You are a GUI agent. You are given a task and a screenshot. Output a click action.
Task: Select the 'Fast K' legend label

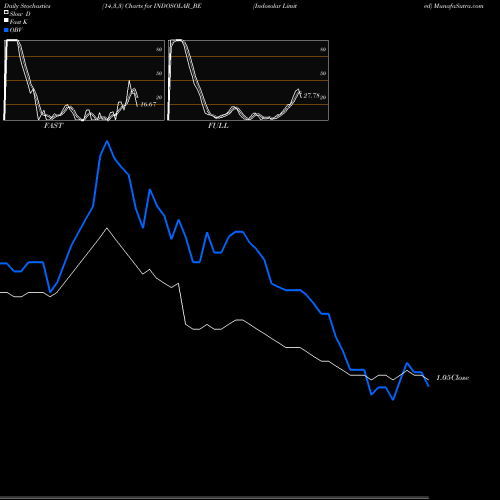(x=19, y=22)
